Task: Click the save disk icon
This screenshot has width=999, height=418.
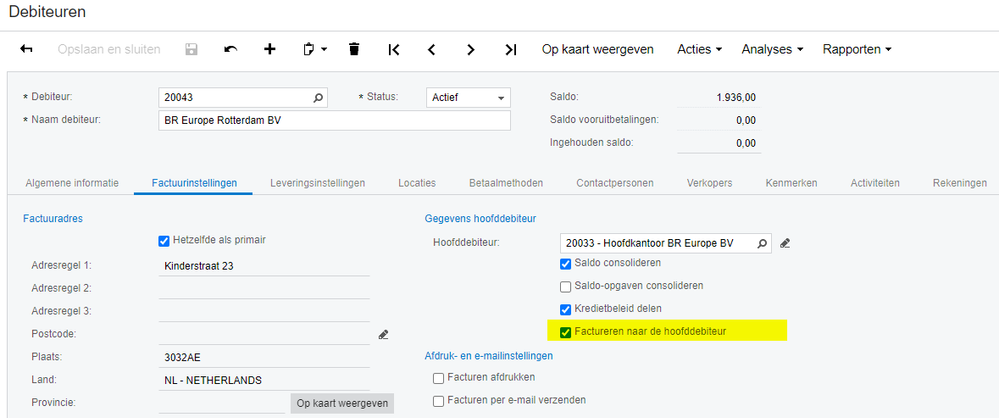Action: pos(191,49)
